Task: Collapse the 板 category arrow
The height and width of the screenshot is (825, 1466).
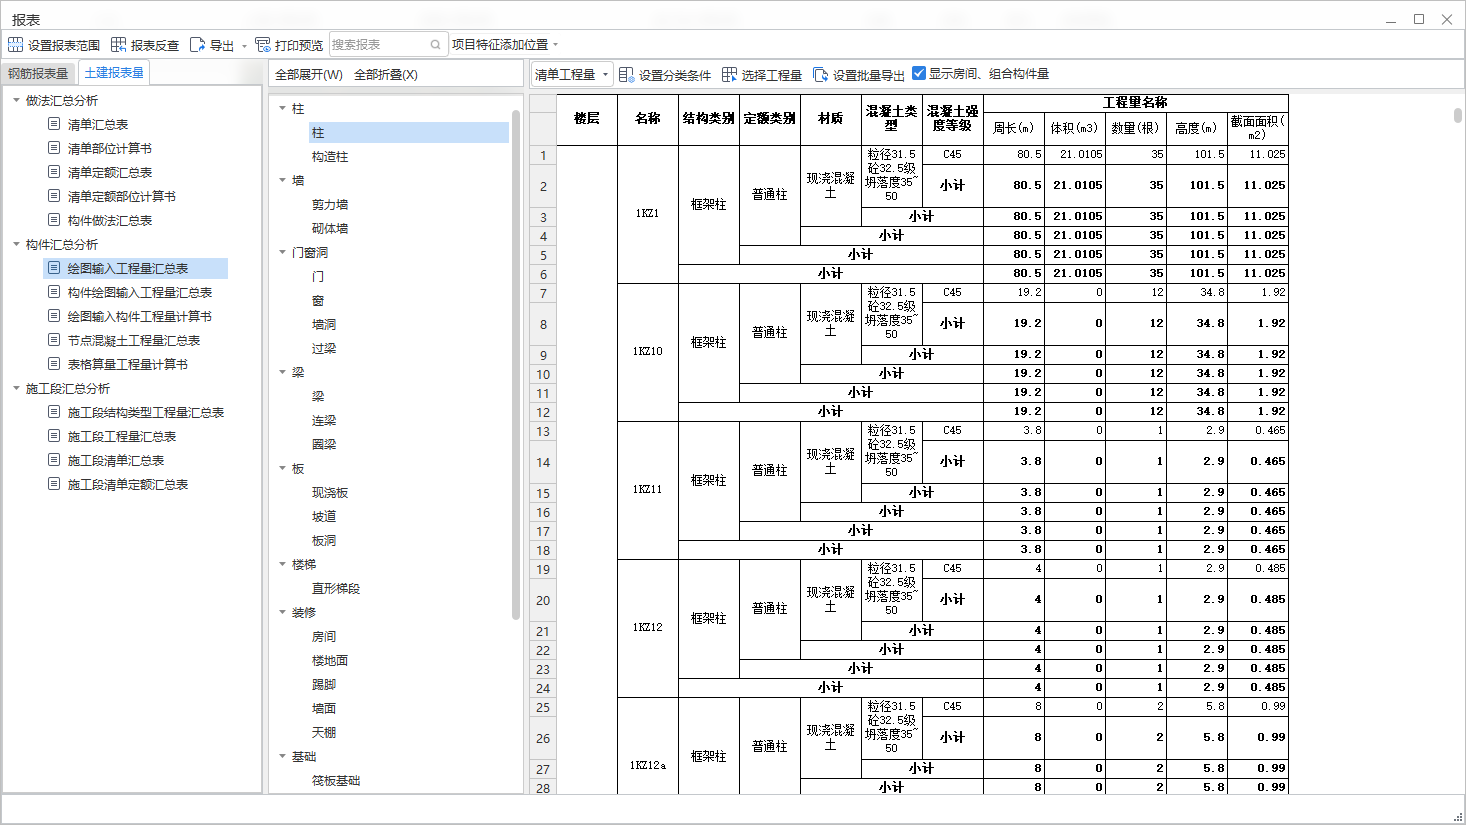Action: pyautogui.click(x=282, y=468)
